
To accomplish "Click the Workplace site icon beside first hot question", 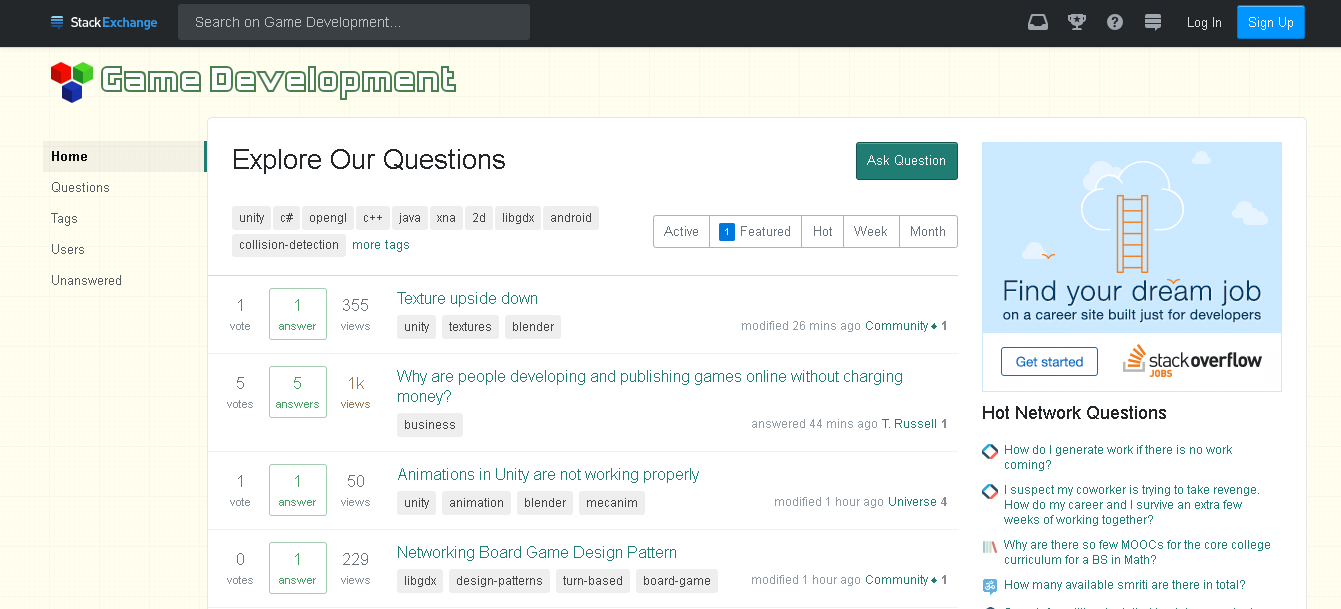I will [x=990, y=451].
